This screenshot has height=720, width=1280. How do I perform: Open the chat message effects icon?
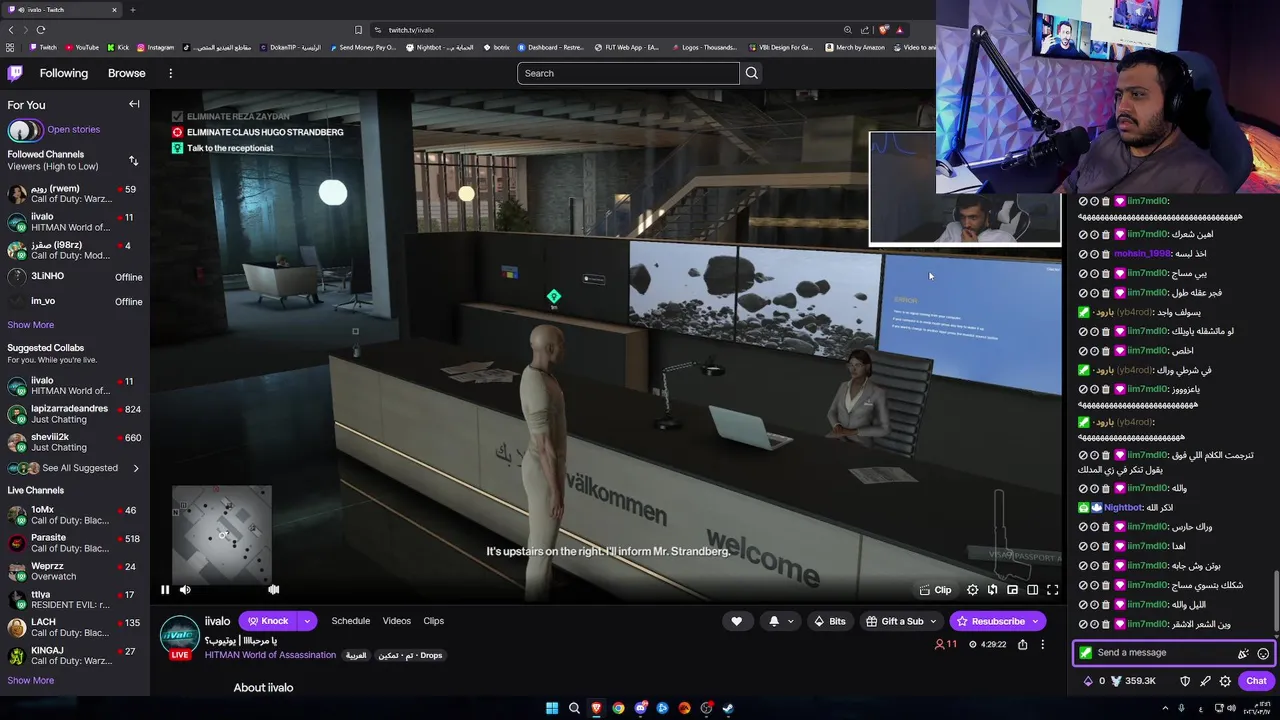click(1243, 653)
